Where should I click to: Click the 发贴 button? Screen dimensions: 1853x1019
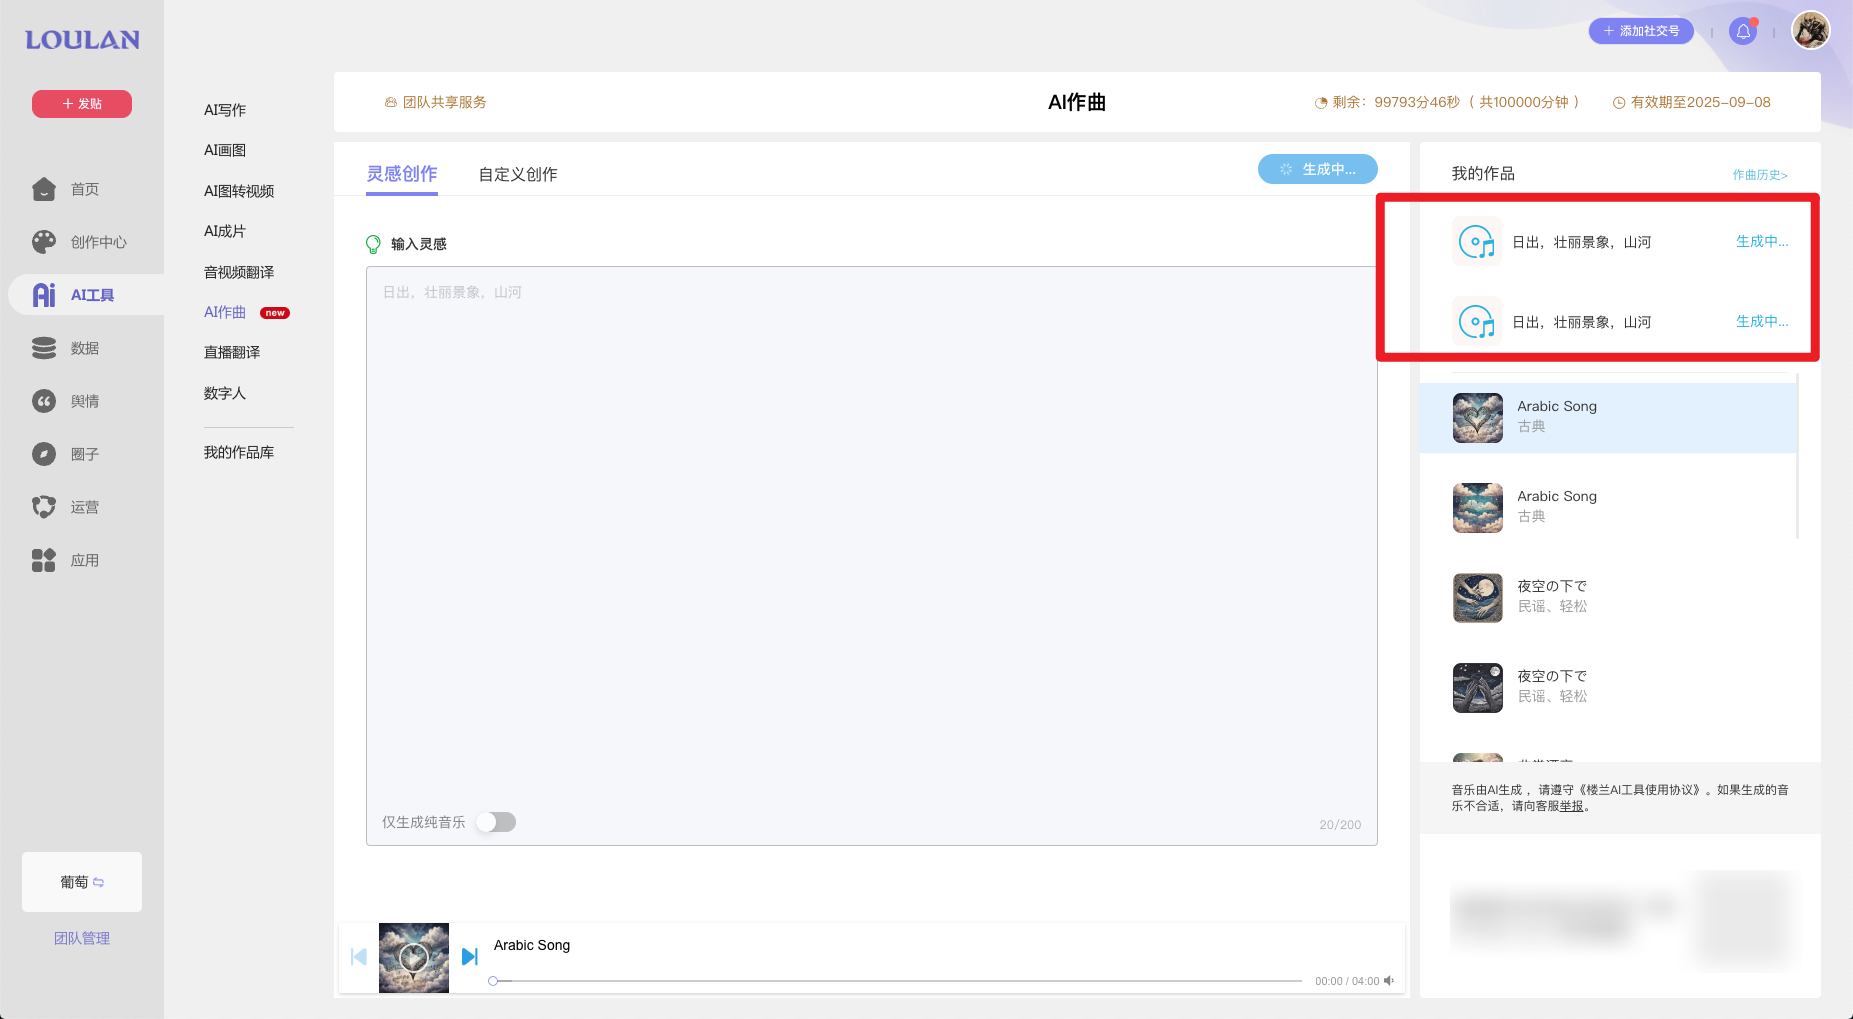(81, 103)
